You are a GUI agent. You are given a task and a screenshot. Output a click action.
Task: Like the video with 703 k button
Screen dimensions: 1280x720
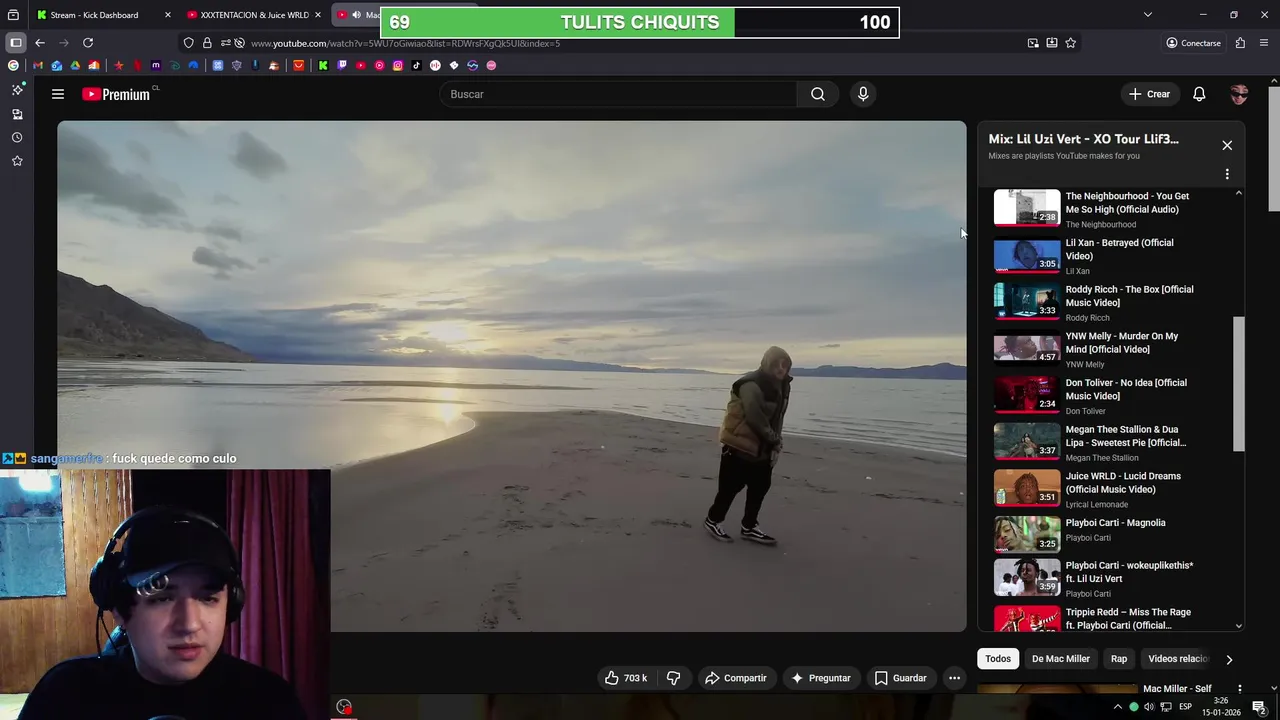pos(626,678)
